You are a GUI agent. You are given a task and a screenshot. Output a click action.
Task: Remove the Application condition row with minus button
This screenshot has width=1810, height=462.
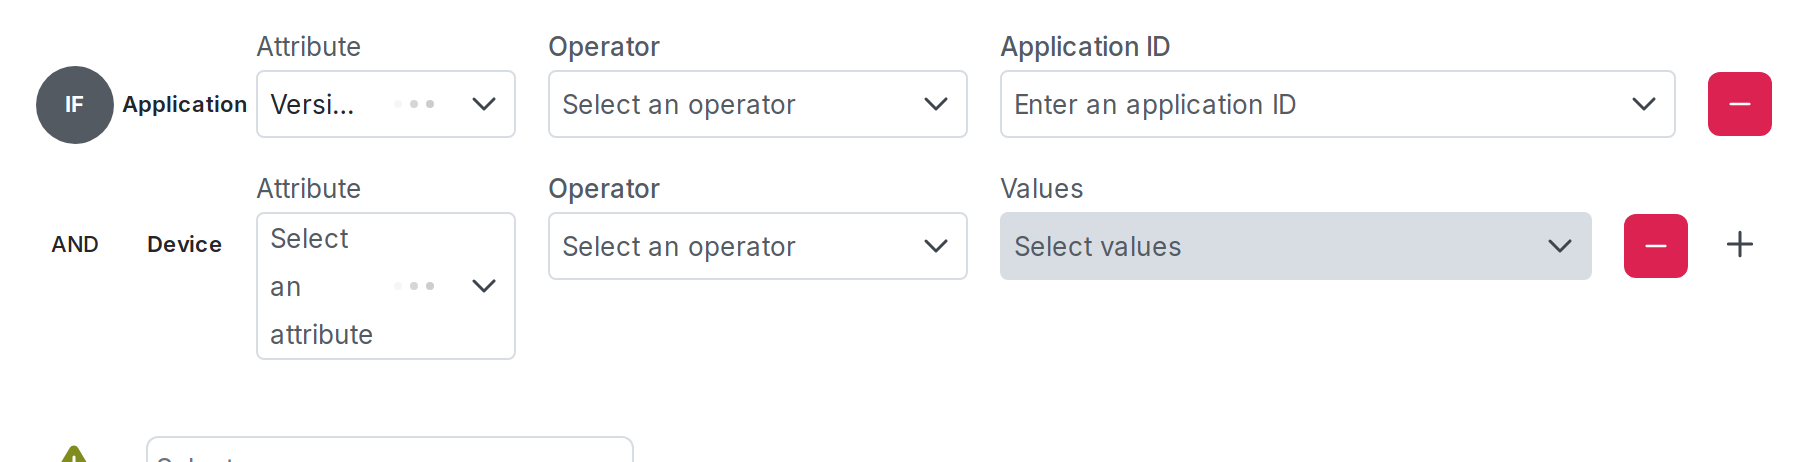(x=1739, y=104)
